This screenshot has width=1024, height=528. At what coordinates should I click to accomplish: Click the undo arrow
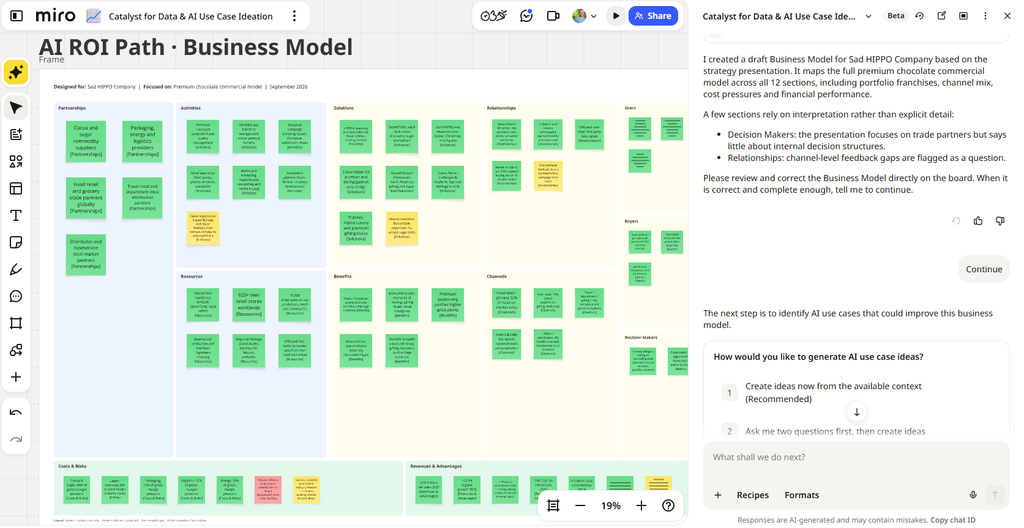(16, 412)
